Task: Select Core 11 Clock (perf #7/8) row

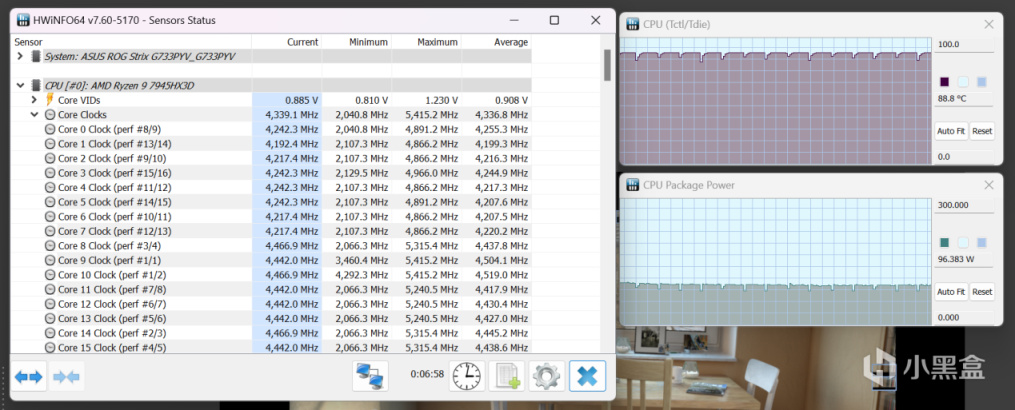Action: 272,290
